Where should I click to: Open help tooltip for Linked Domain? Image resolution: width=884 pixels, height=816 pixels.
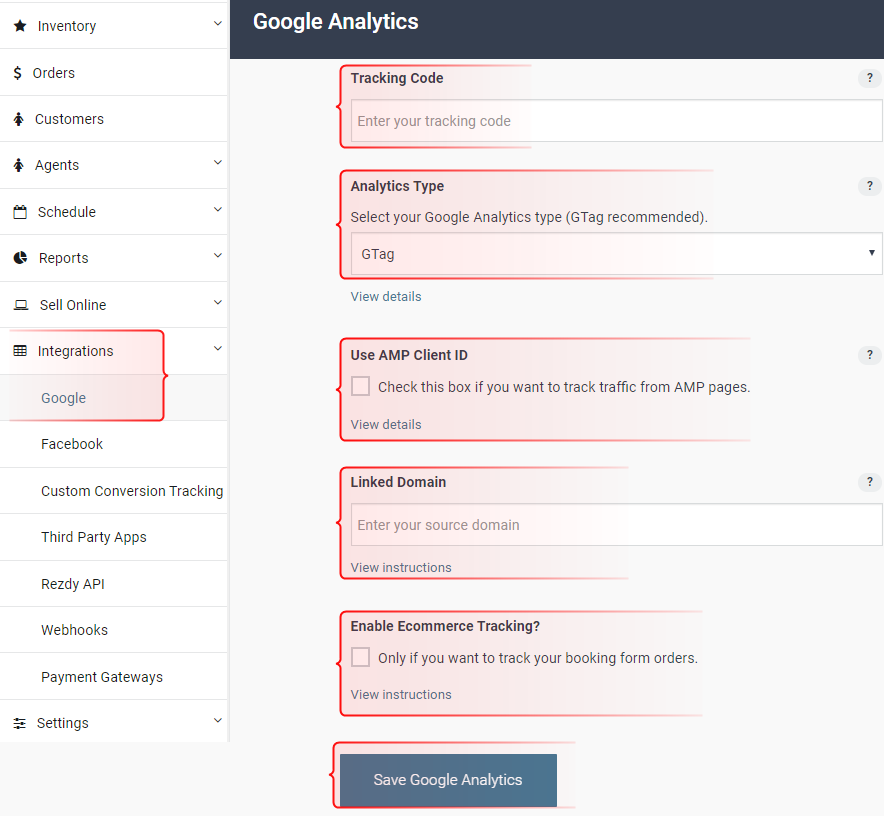tap(870, 482)
